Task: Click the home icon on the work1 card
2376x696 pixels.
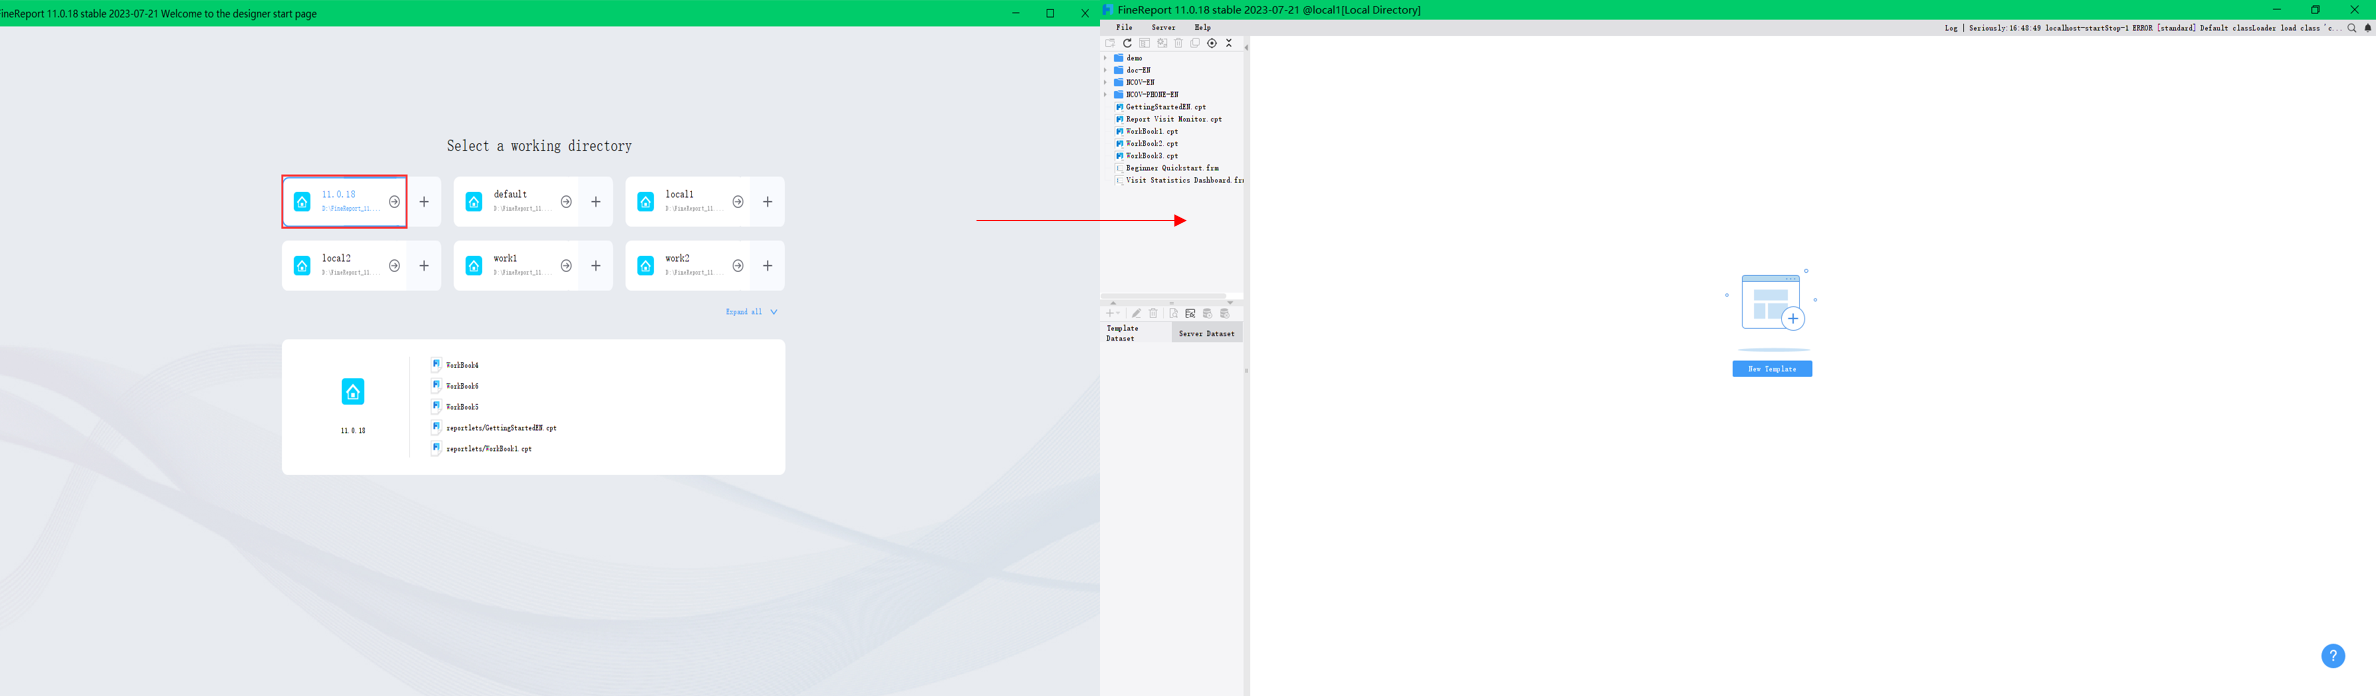Action: coord(474,266)
